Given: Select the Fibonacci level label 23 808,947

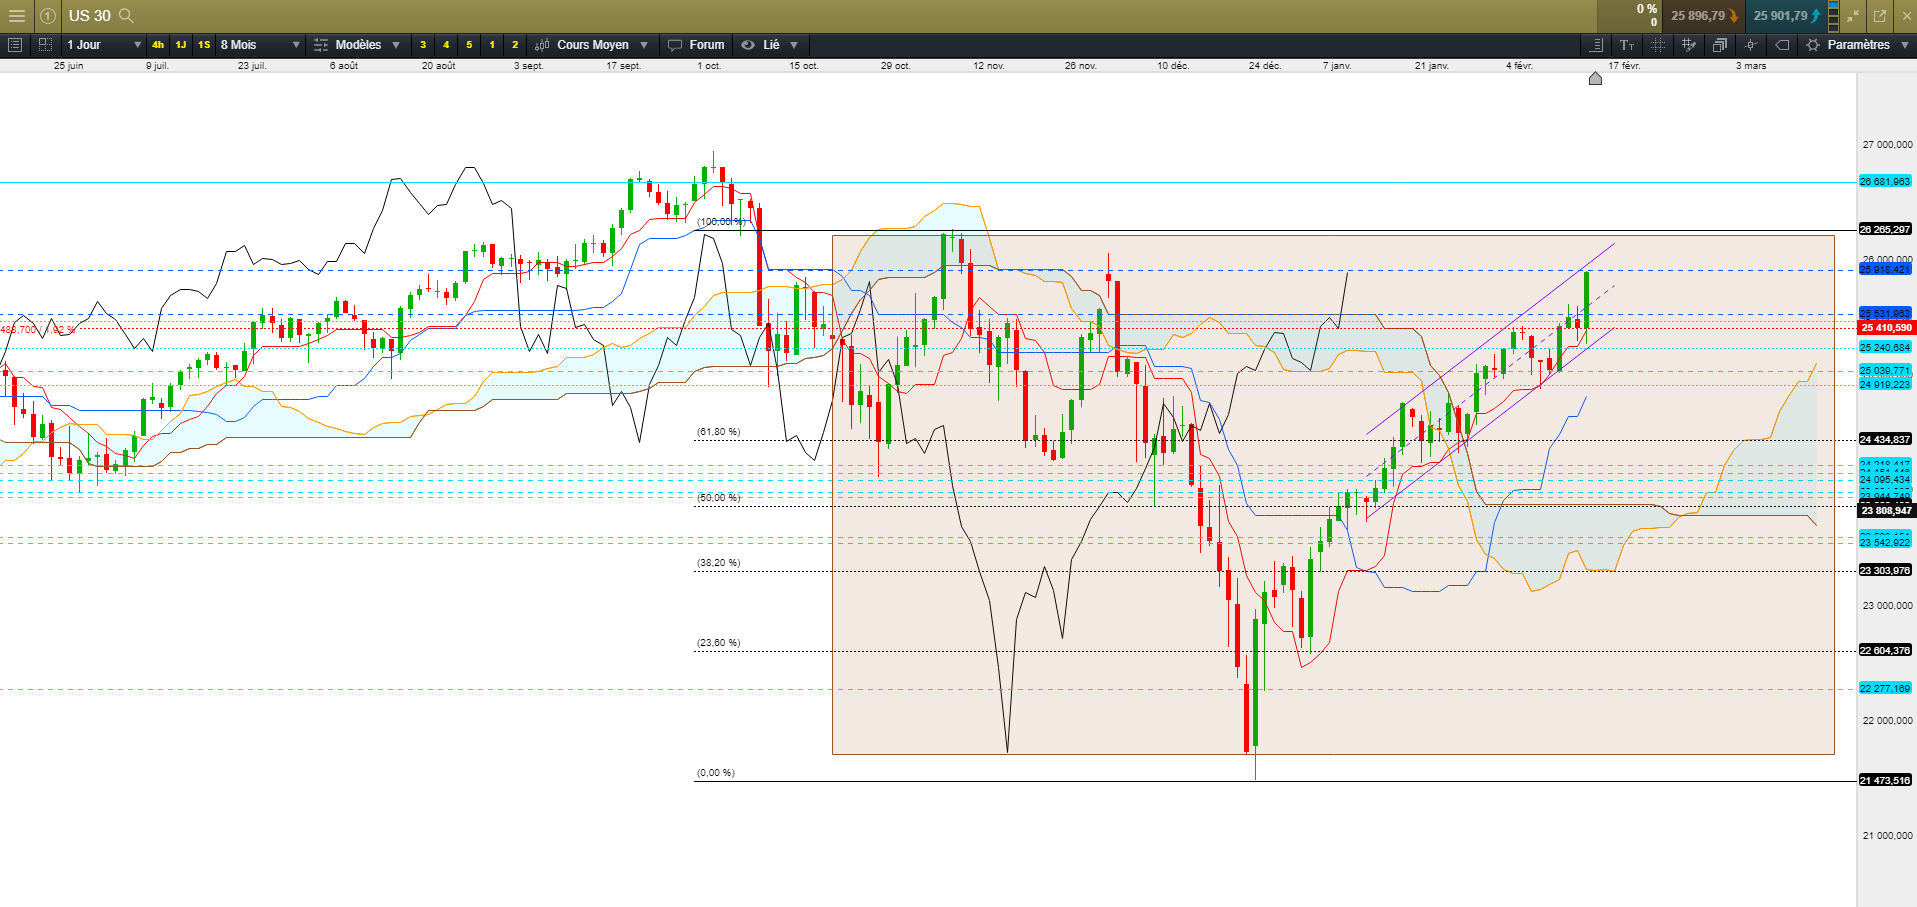Looking at the screenshot, I should pyautogui.click(x=1885, y=511).
